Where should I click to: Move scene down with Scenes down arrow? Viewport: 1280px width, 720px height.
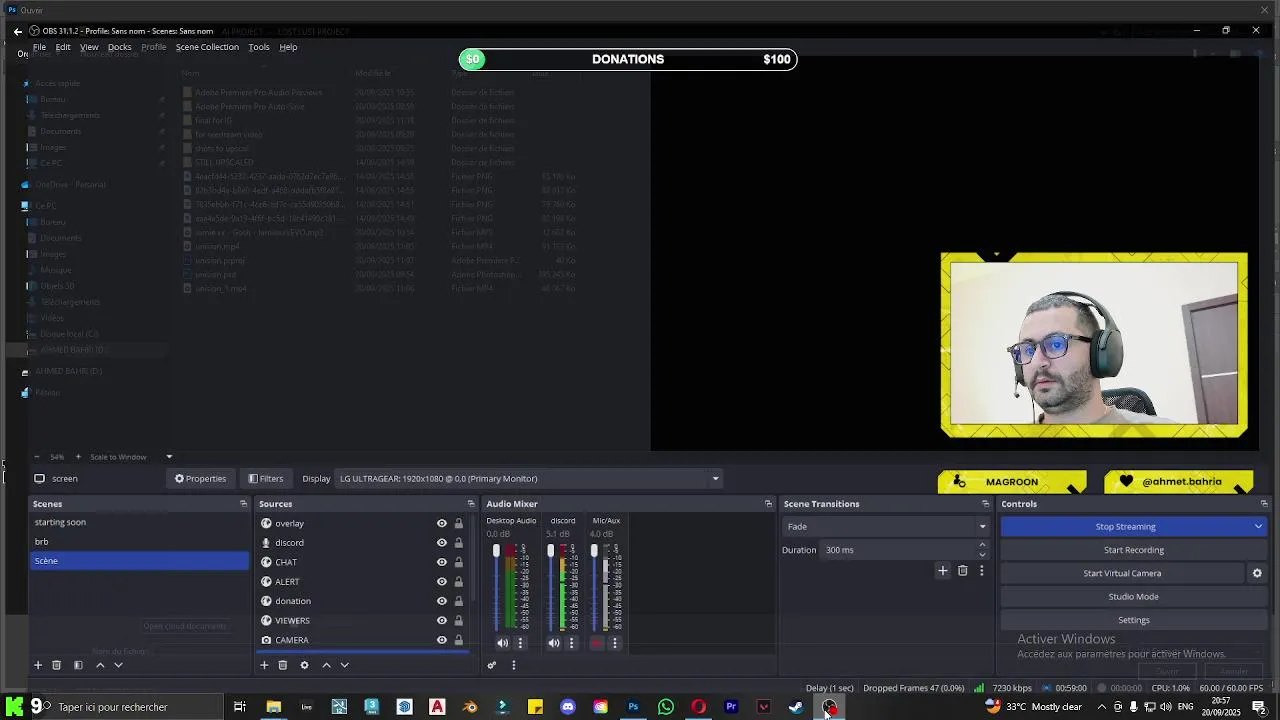pos(118,665)
